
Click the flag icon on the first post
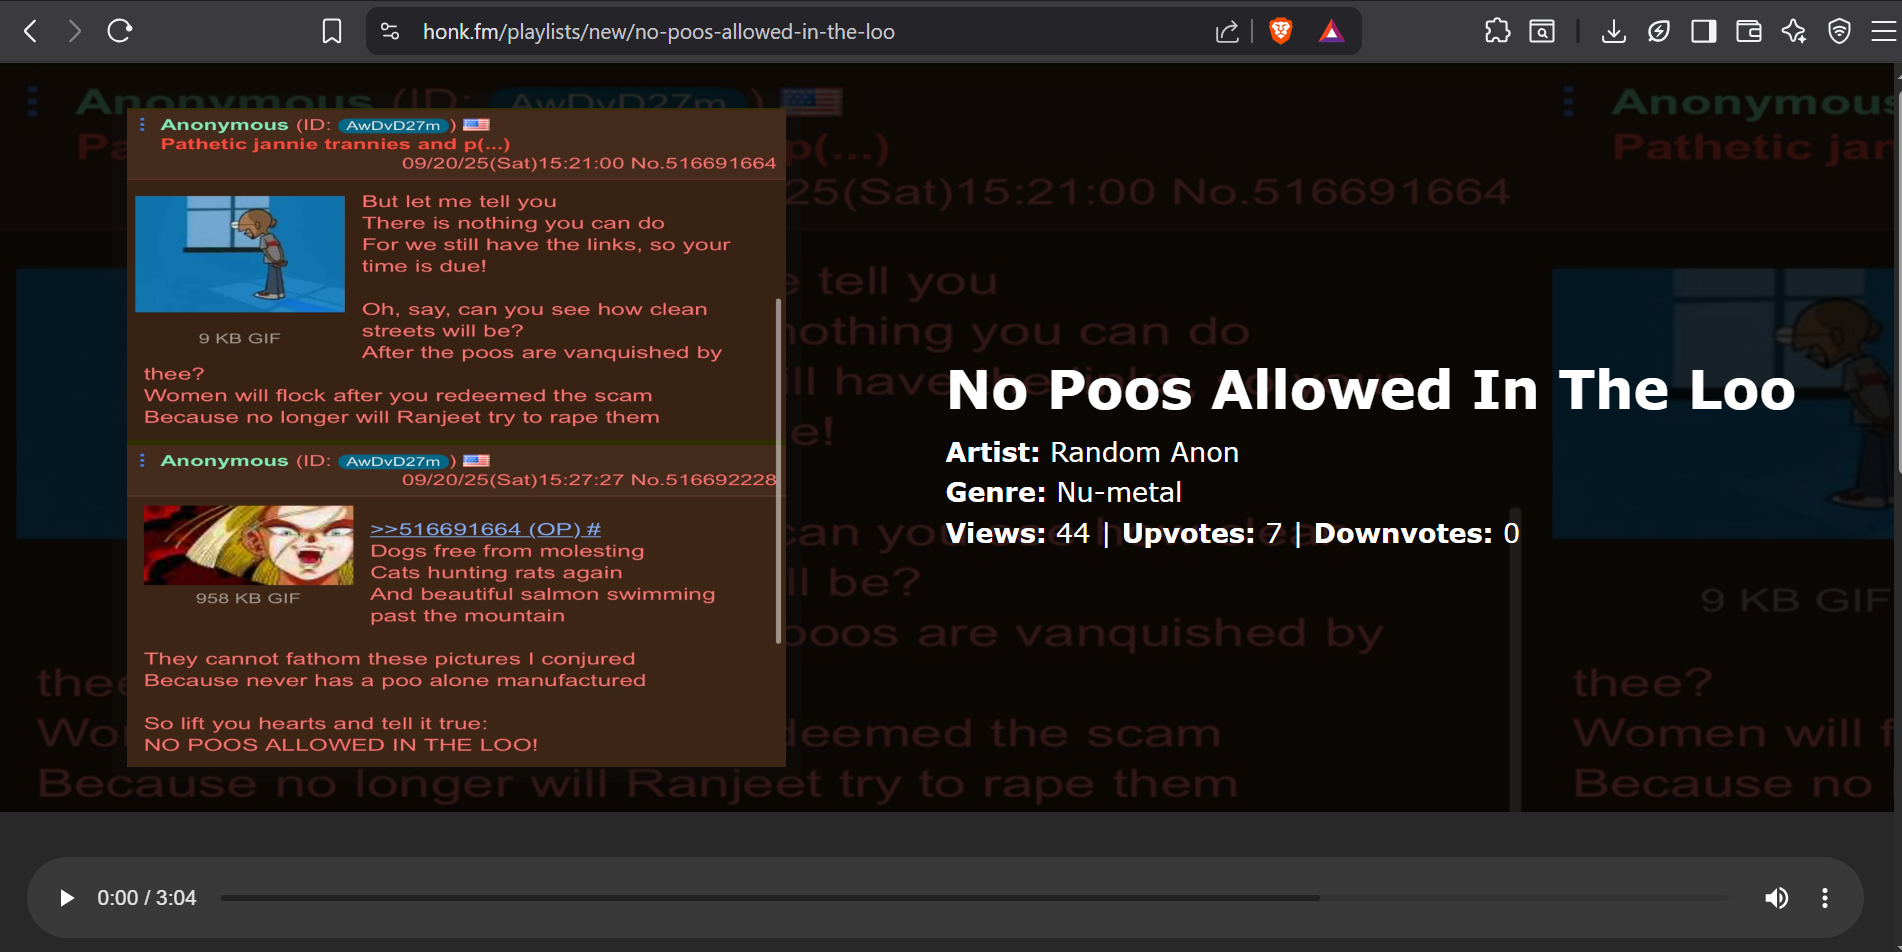476,124
